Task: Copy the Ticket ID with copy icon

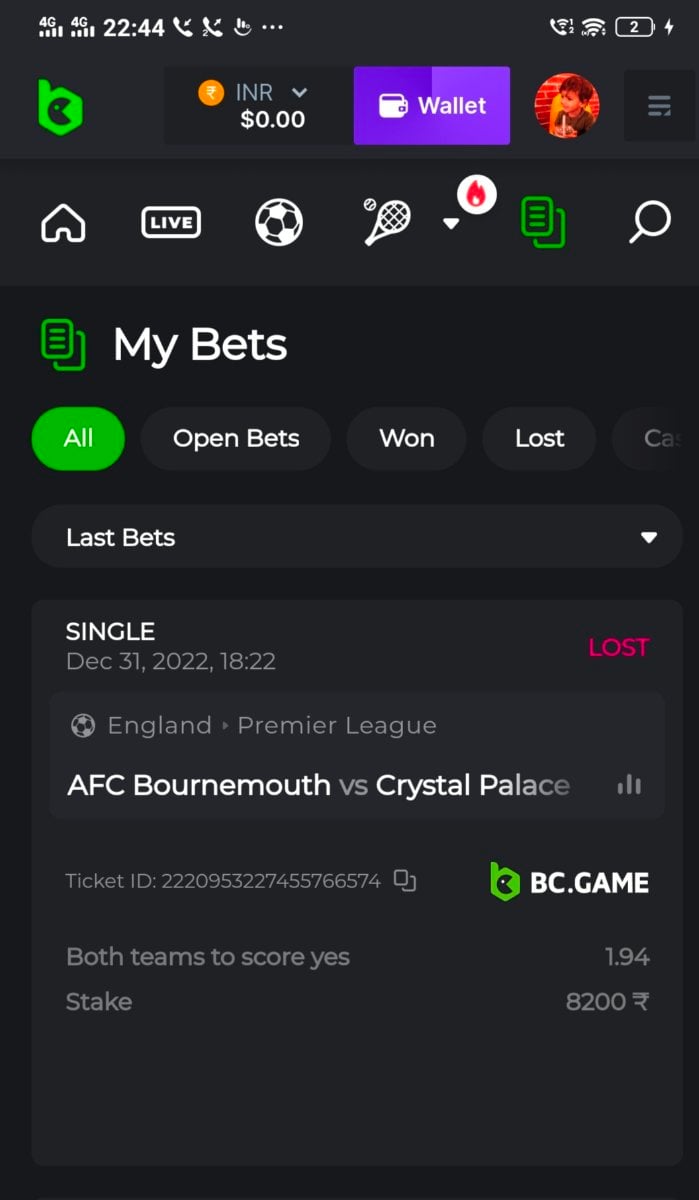Action: point(404,881)
